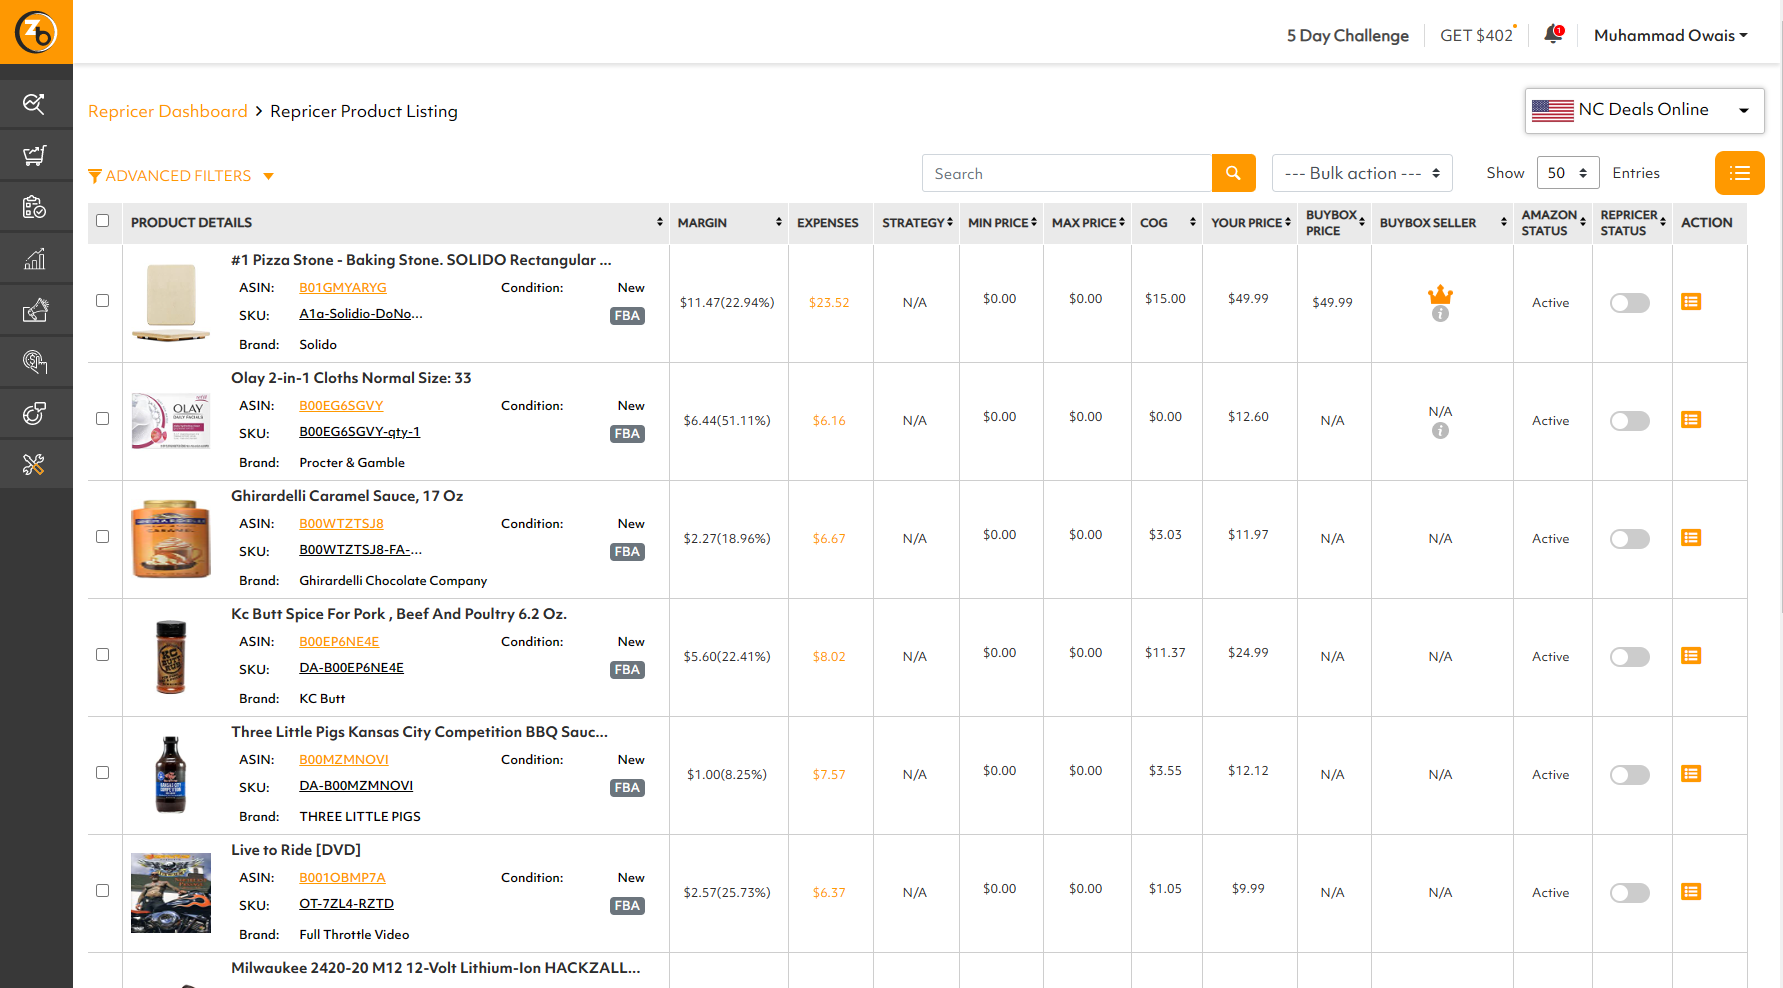
Task: Check the Olay 2-in-1 Cloths row checkbox
Action: tap(102, 419)
